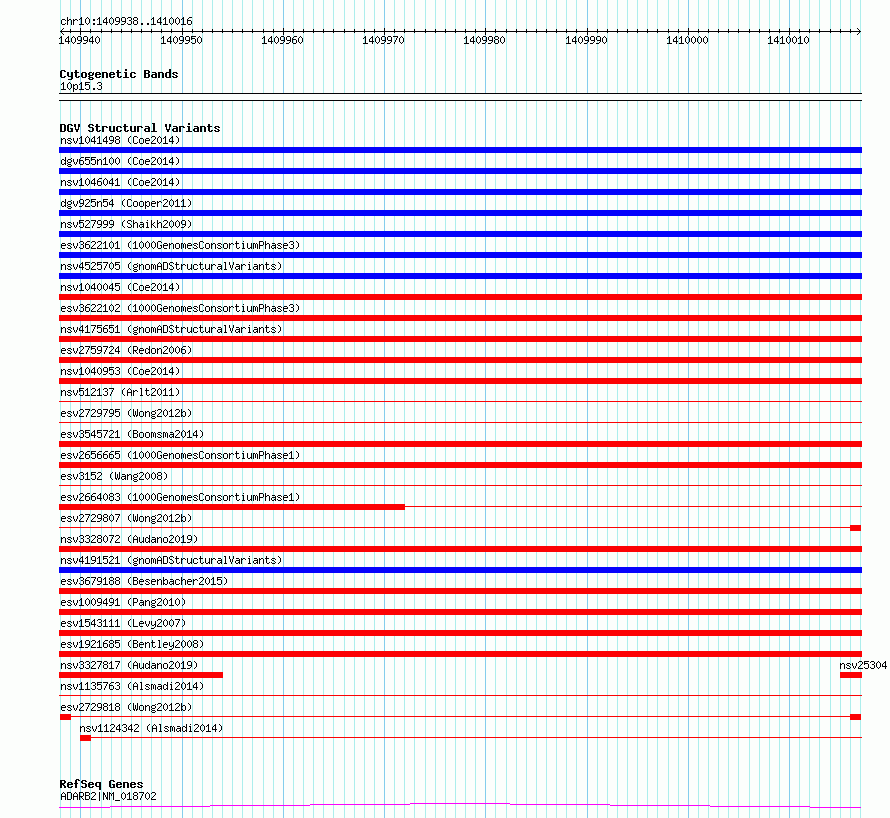This screenshot has width=890, height=818.
Task: Click the 1409940 ruler position label
Action: pos(79,40)
